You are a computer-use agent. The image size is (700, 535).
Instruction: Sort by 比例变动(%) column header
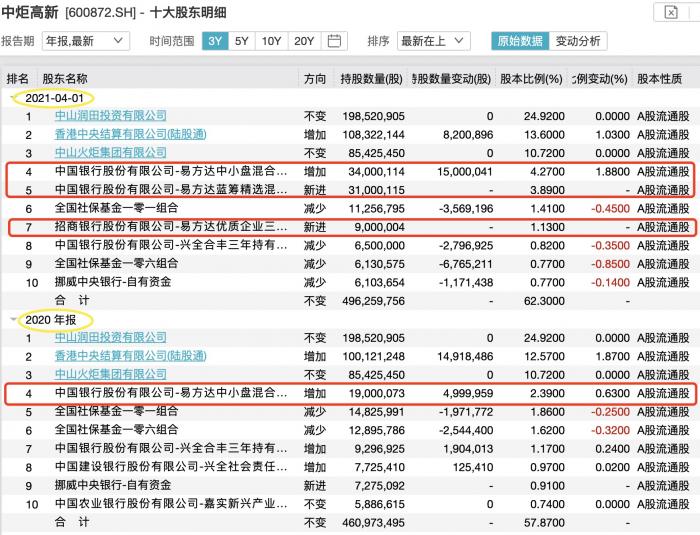point(600,79)
